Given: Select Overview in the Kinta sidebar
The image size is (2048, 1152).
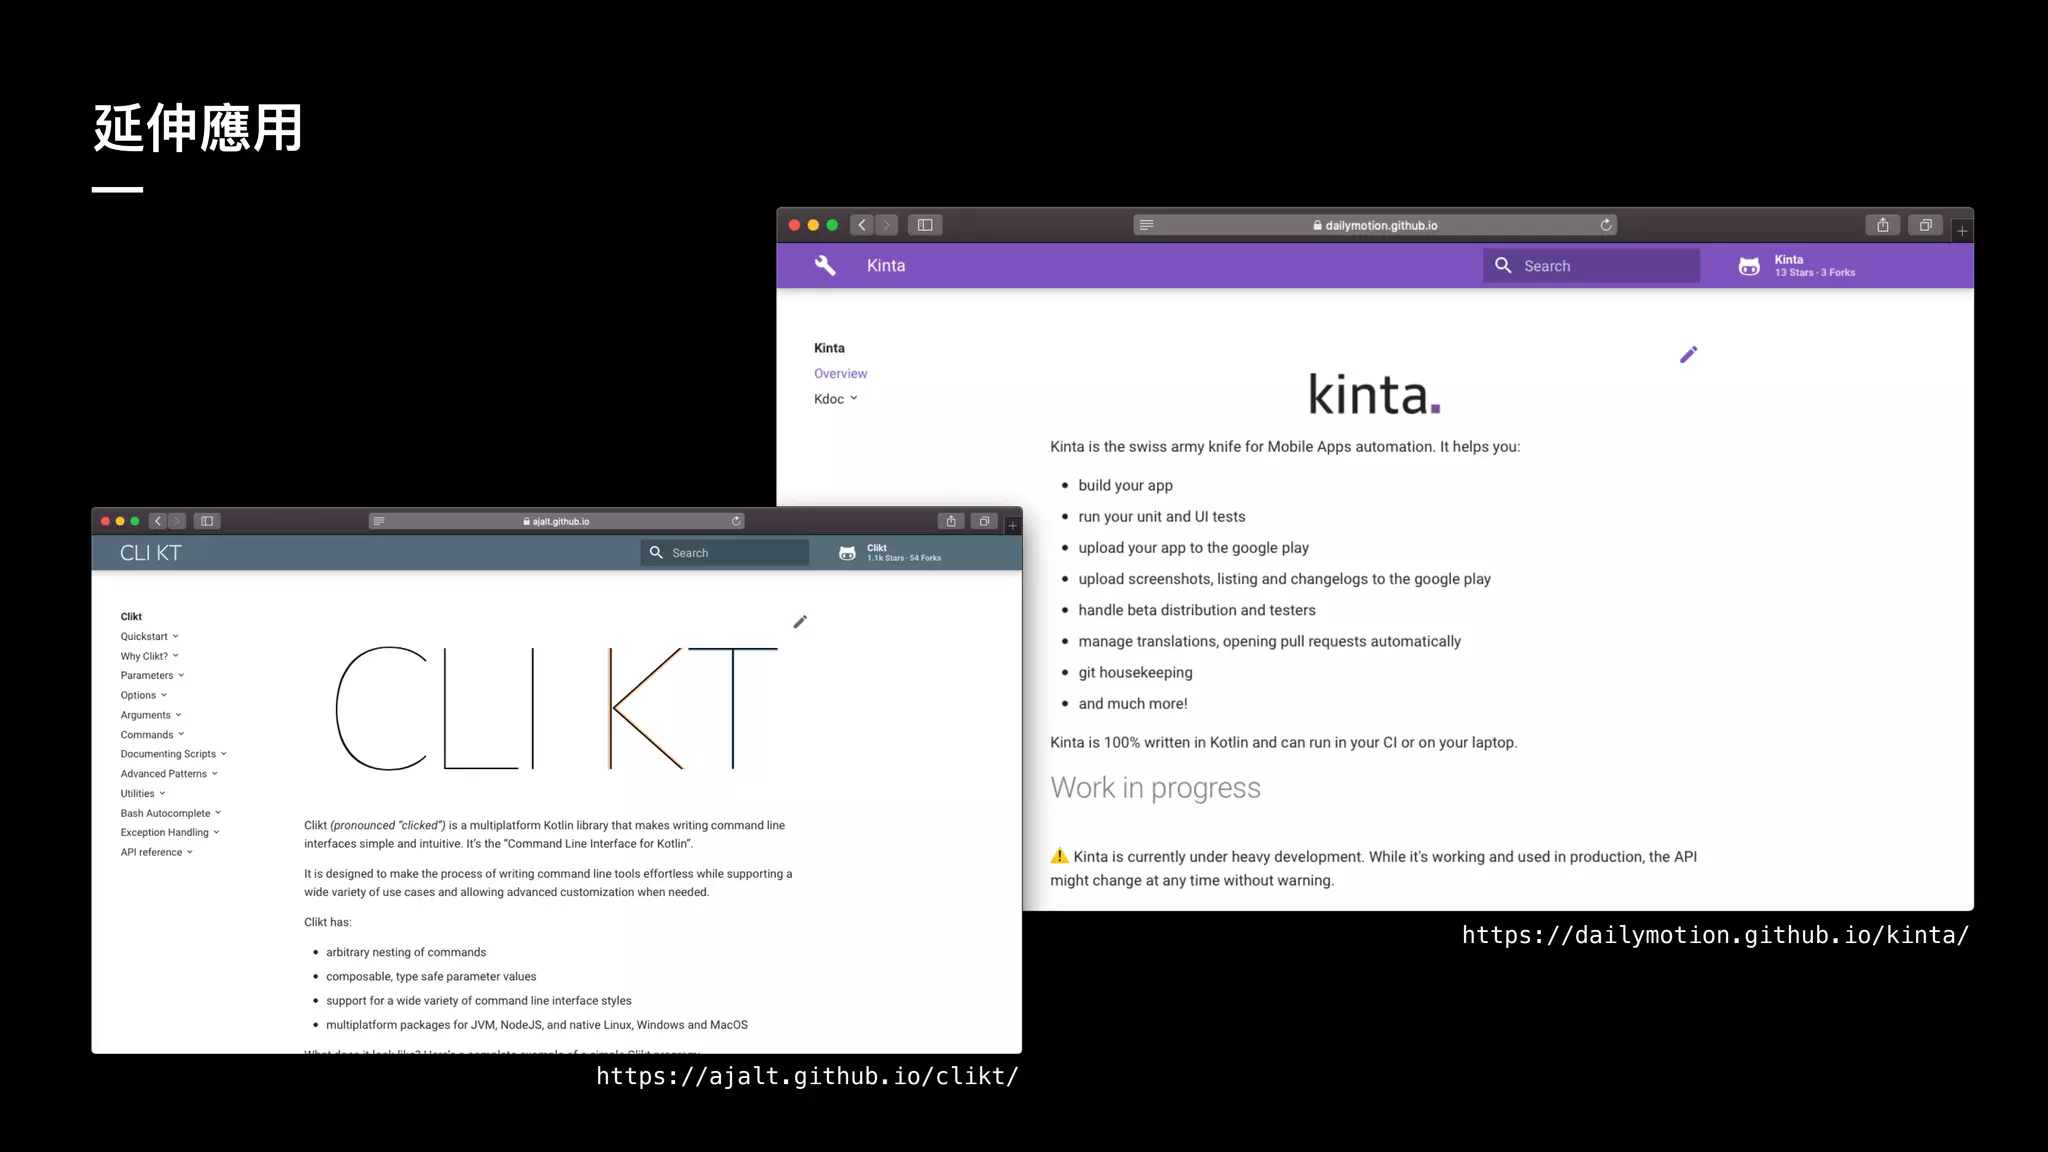Looking at the screenshot, I should point(840,374).
